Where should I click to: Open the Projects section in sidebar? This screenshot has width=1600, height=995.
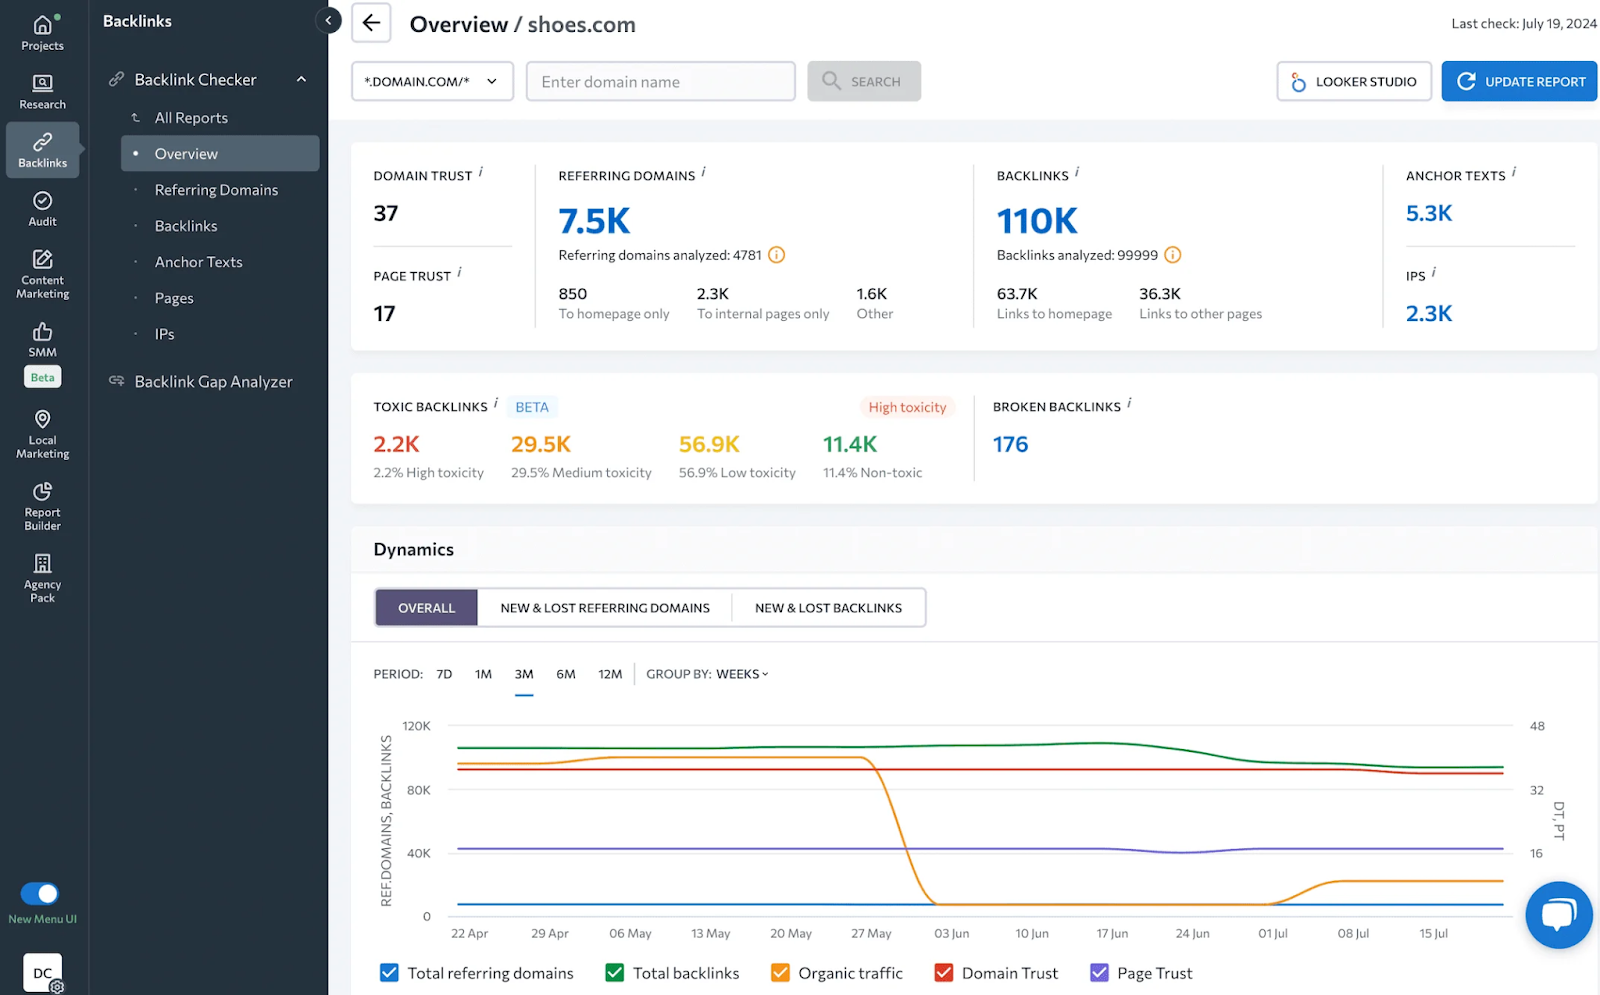click(x=41, y=30)
